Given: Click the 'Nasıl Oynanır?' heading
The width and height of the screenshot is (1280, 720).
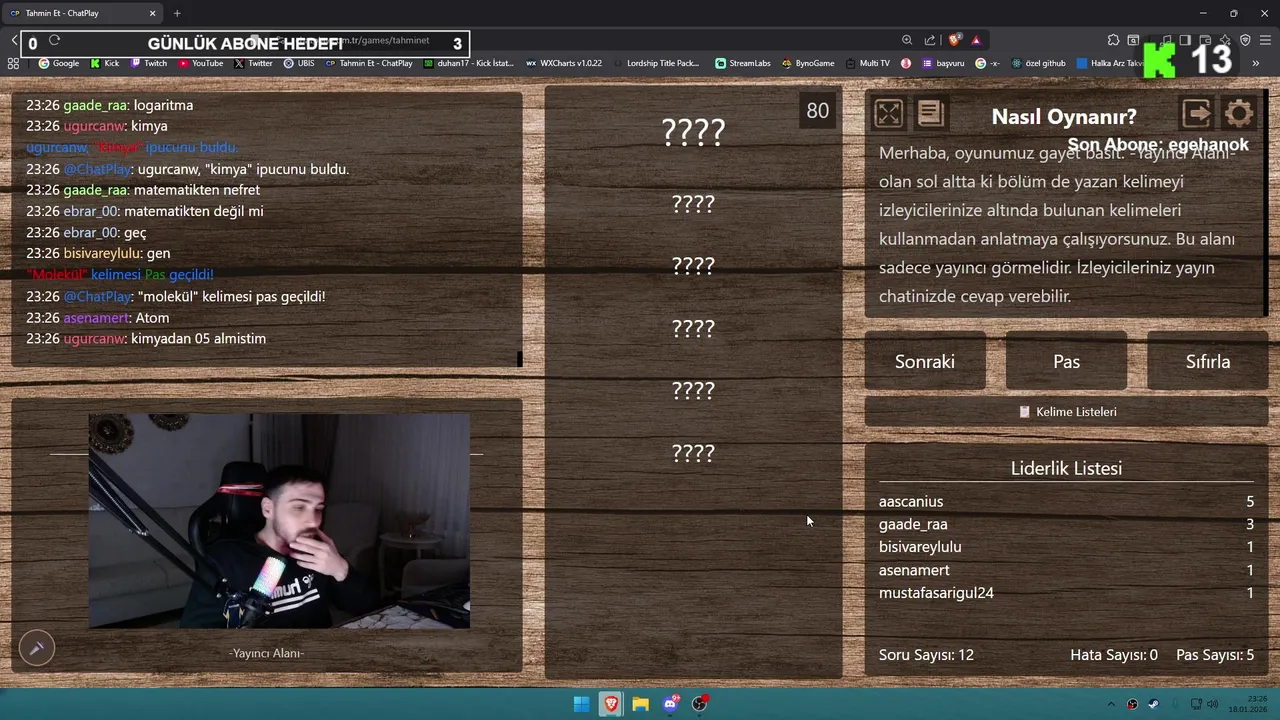Looking at the screenshot, I should point(1064,117).
